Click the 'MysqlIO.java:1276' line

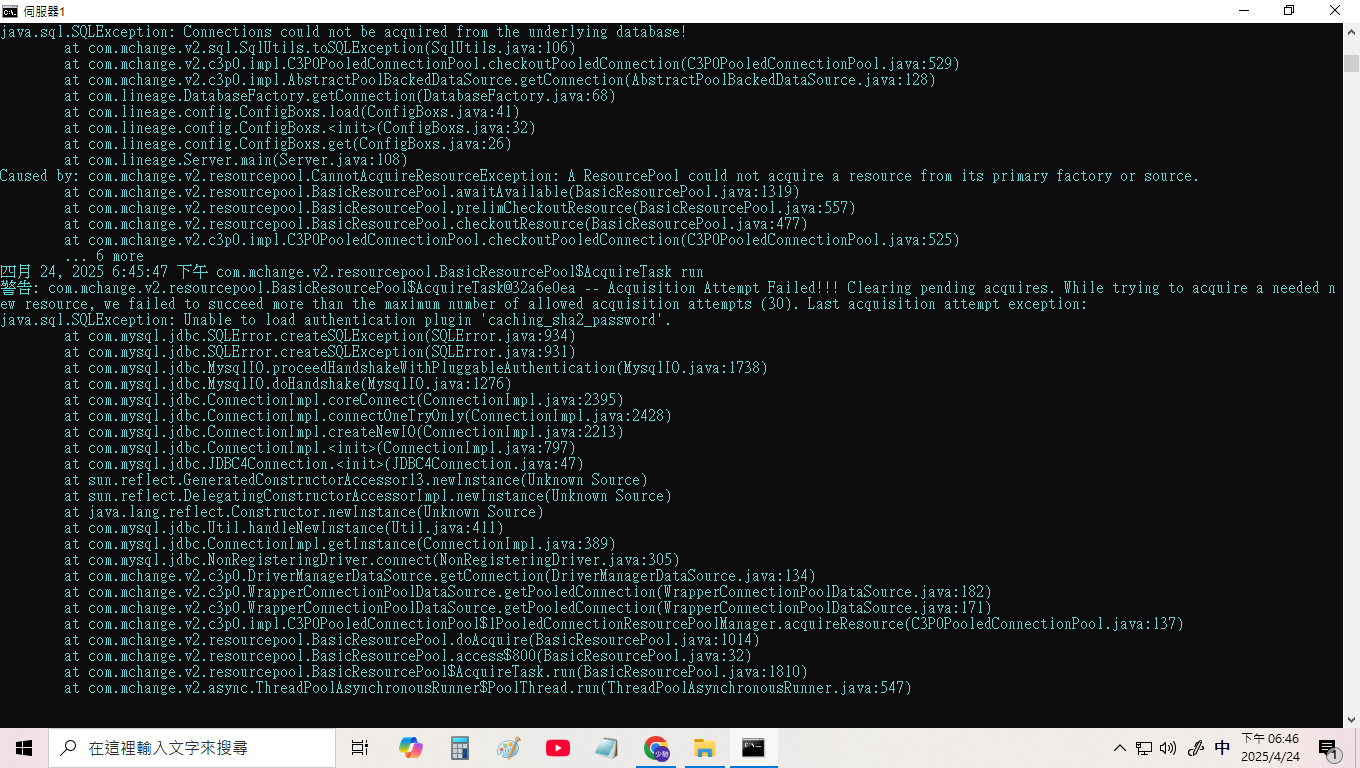point(288,384)
